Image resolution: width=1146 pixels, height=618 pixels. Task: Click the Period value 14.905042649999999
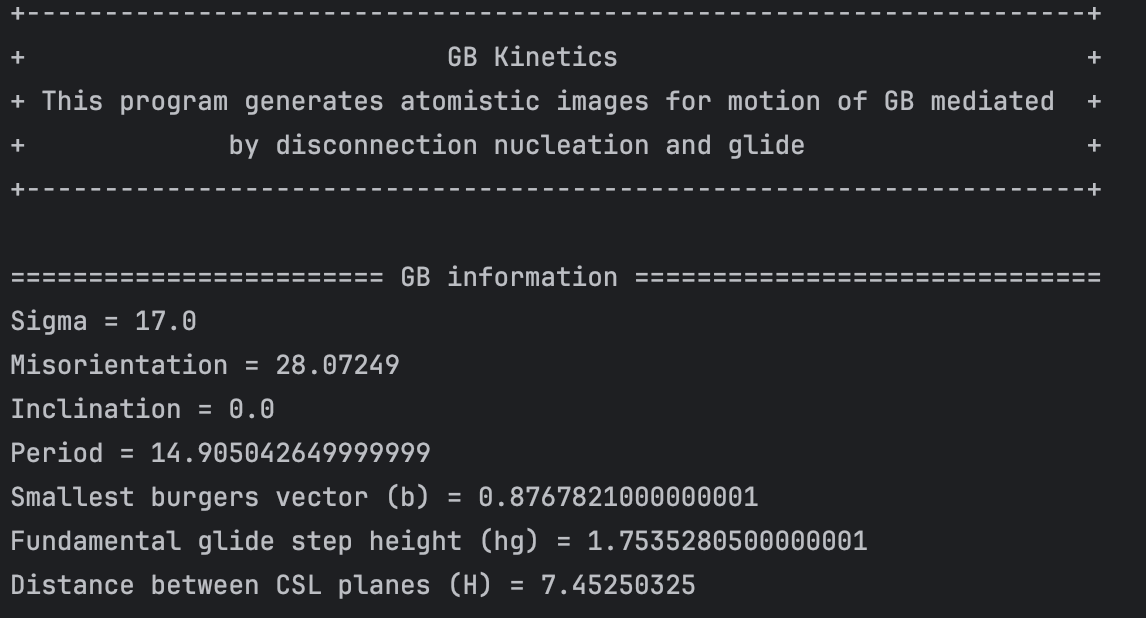290,454
